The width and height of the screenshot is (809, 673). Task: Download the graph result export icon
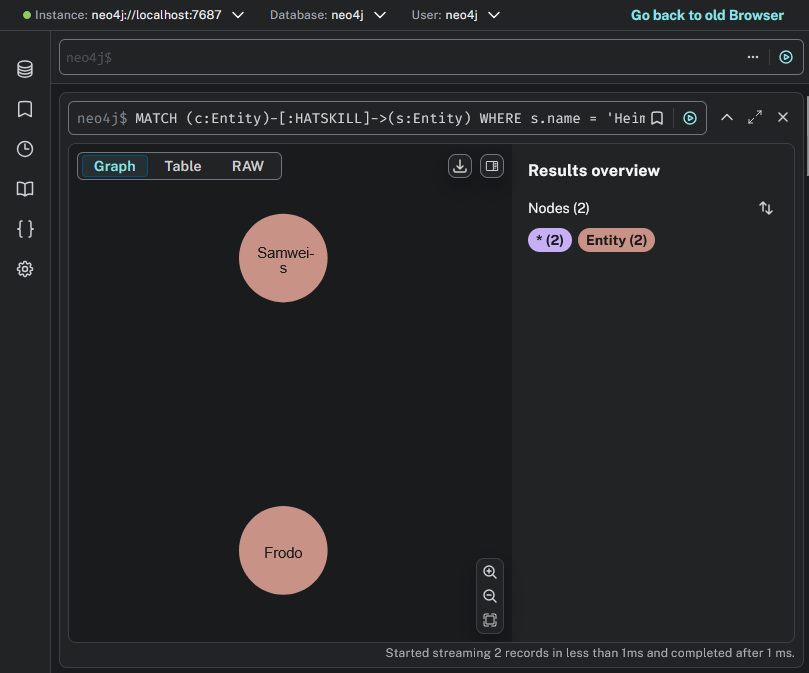pyautogui.click(x=460, y=166)
